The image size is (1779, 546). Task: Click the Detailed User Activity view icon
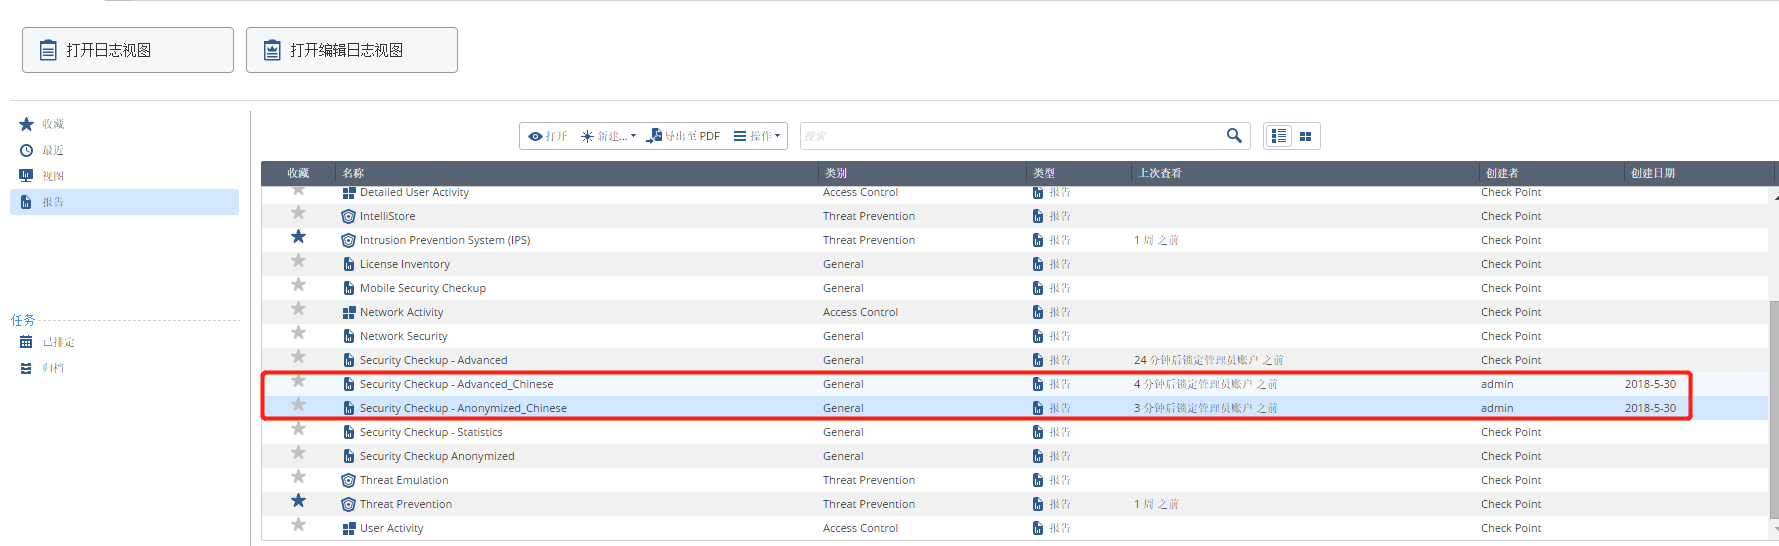pos(348,192)
